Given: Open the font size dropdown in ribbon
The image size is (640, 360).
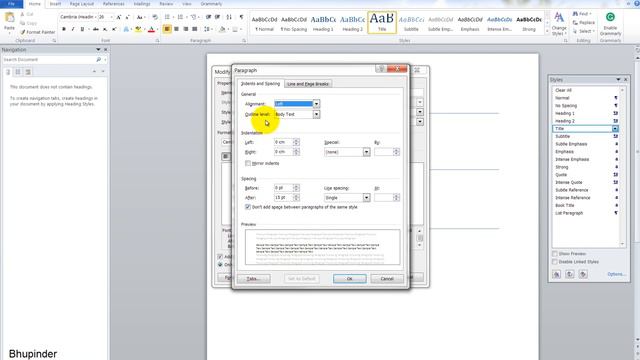Looking at the screenshot, I should 111,17.
